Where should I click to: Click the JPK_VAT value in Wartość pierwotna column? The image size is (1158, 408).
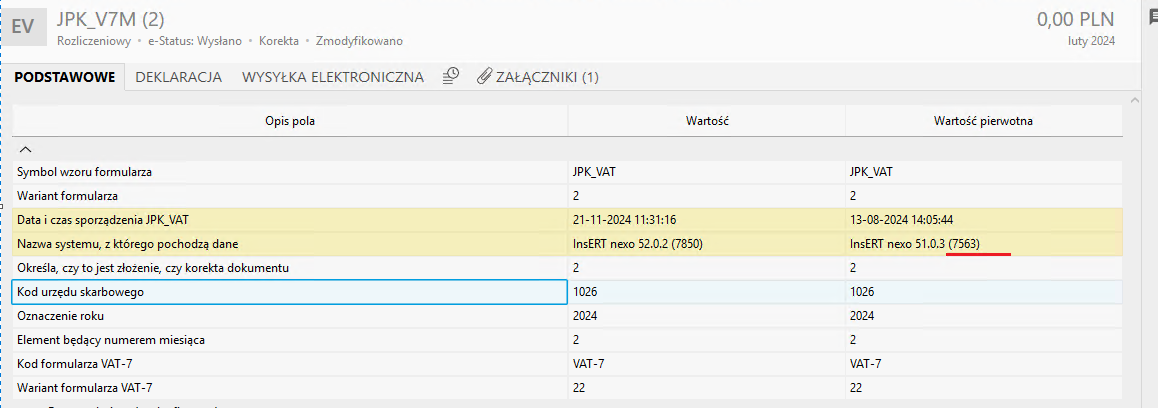coord(871,172)
